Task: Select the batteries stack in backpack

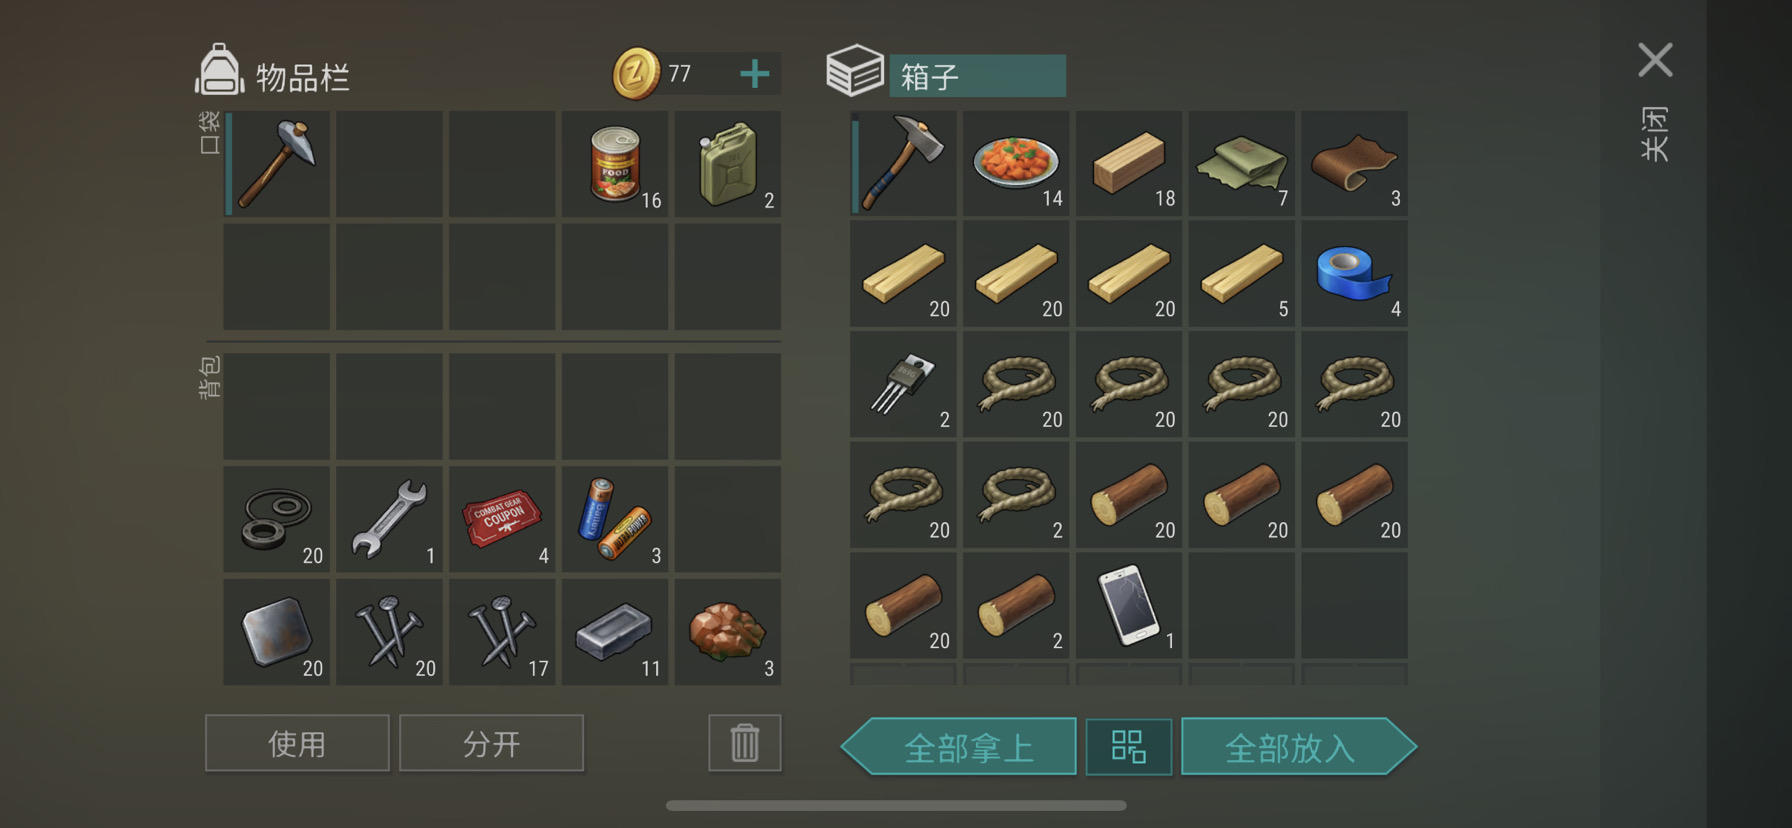Action: (615, 519)
